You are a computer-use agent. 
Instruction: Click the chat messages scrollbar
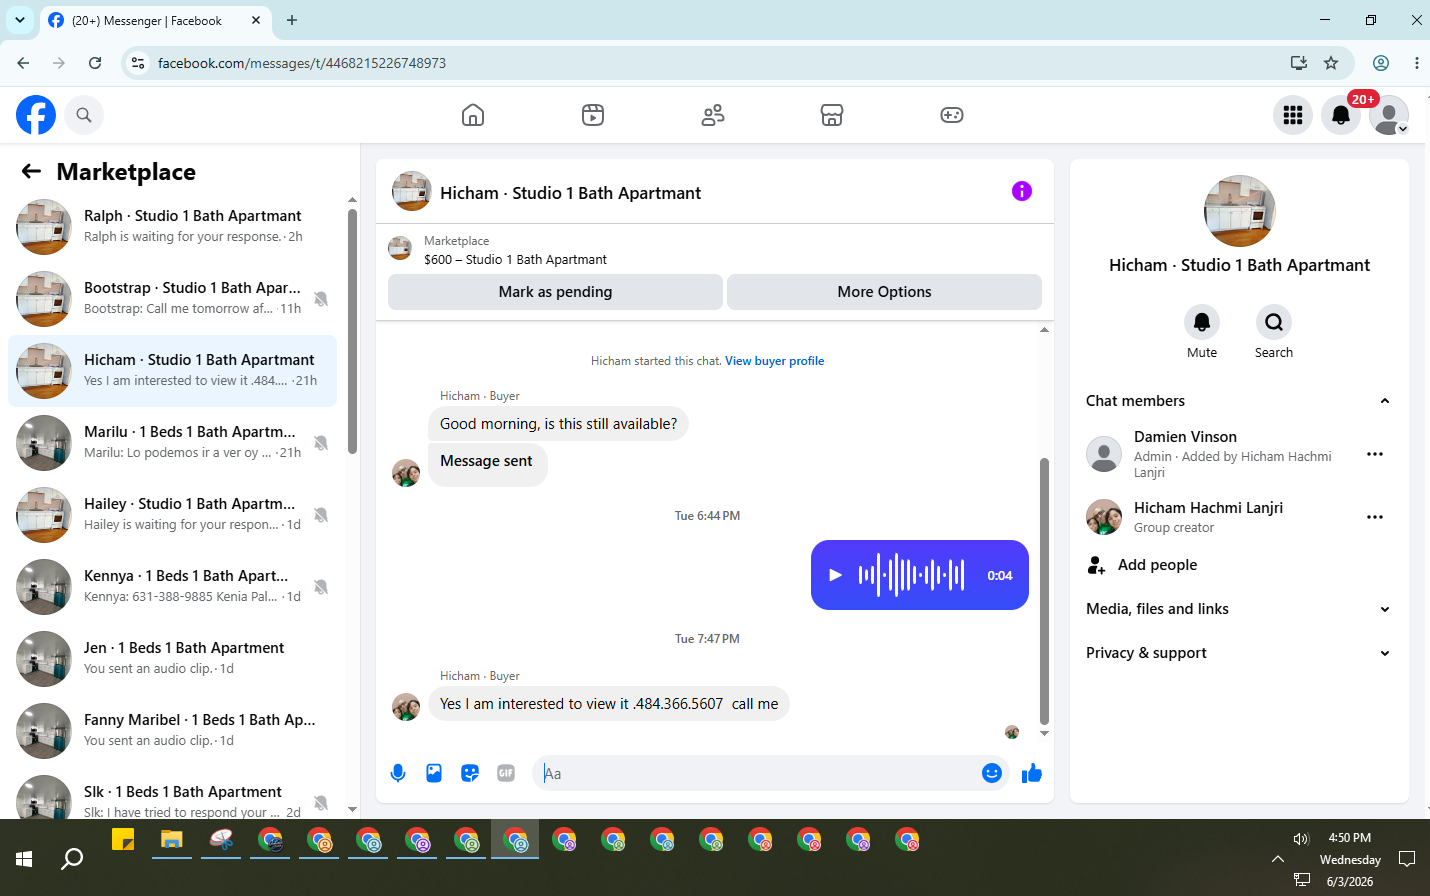coord(1044,590)
